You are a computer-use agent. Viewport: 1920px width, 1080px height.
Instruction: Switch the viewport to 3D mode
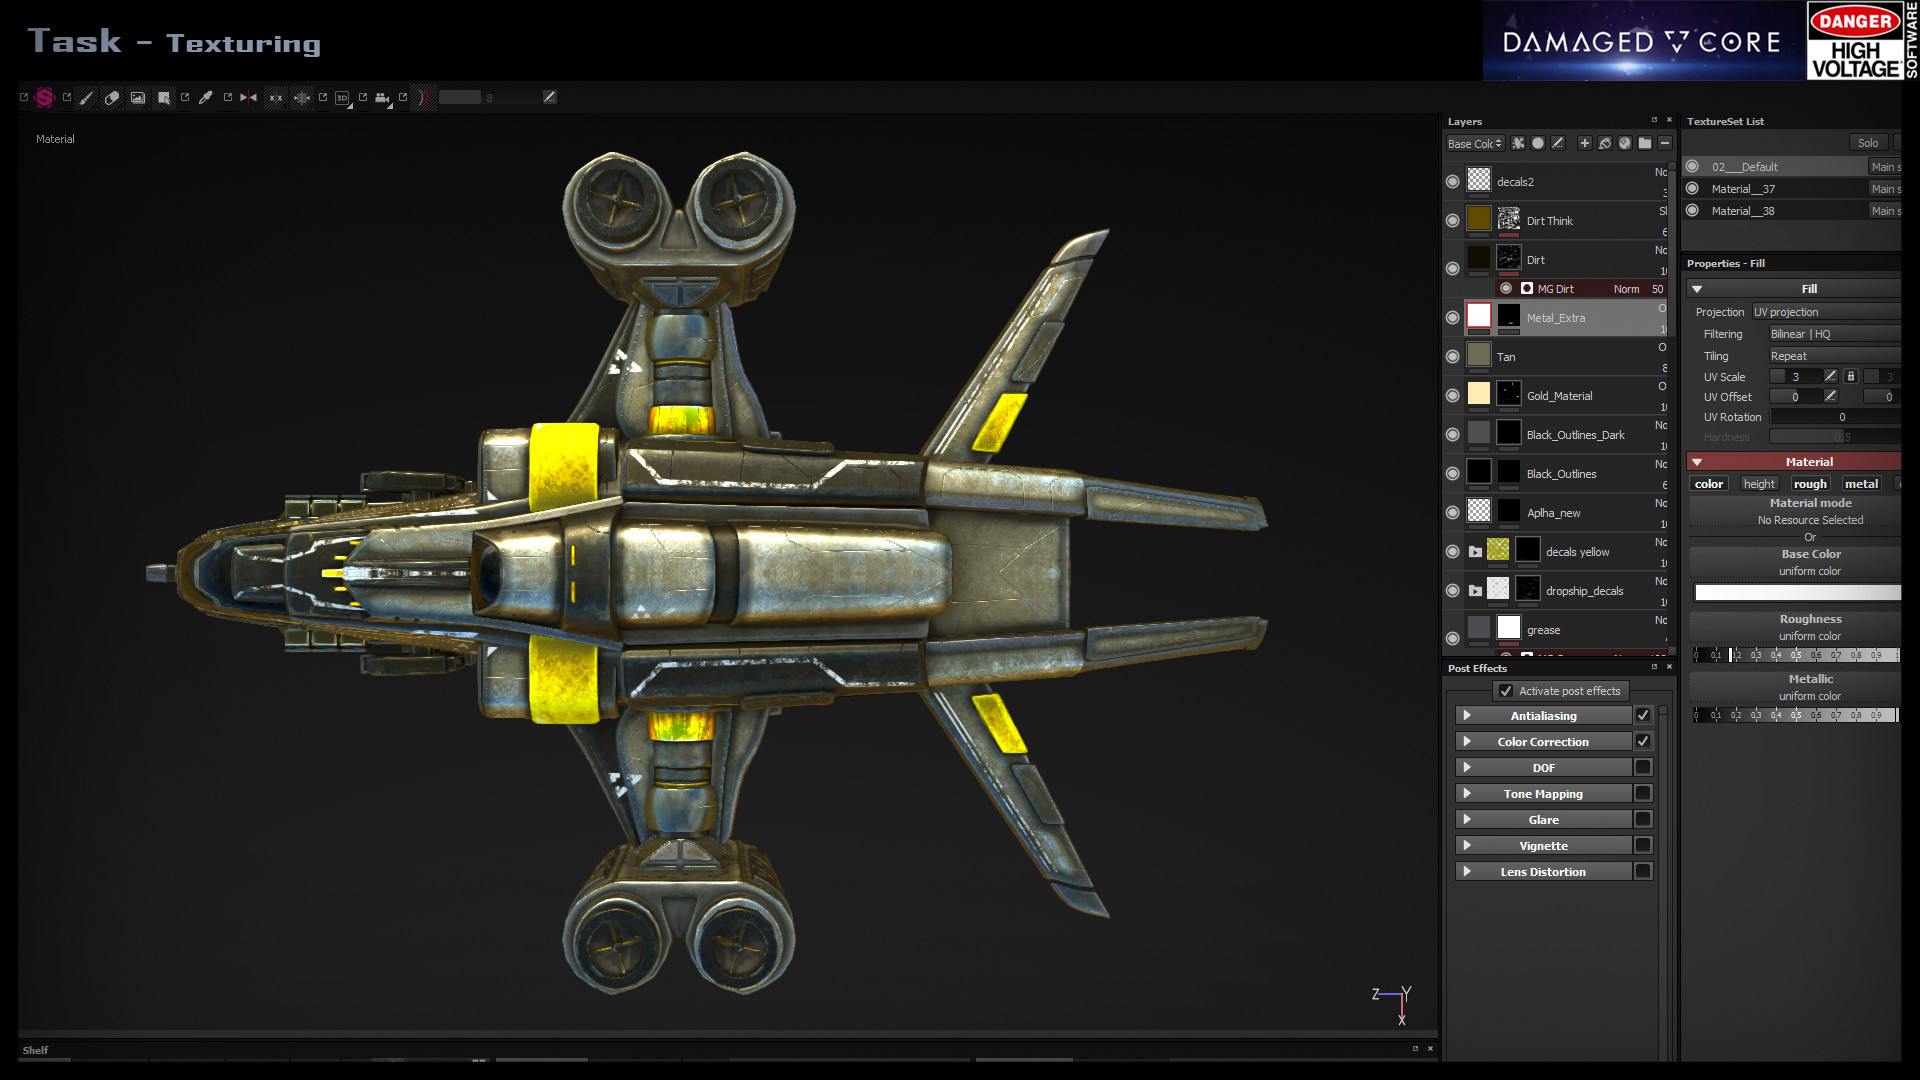pyautogui.click(x=341, y=97)
